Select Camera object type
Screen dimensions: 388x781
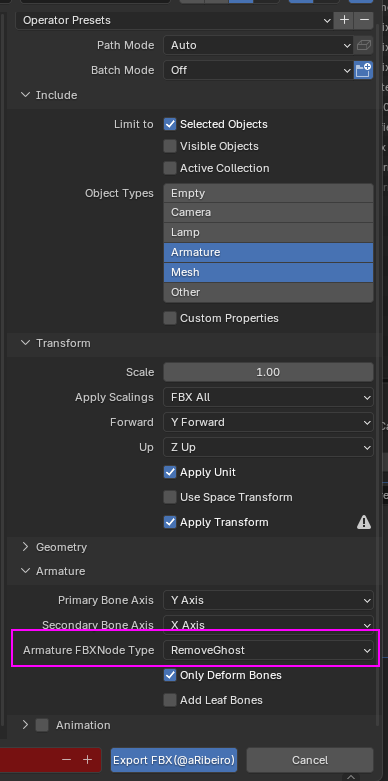pyautogui.click(x=268, y=213)
